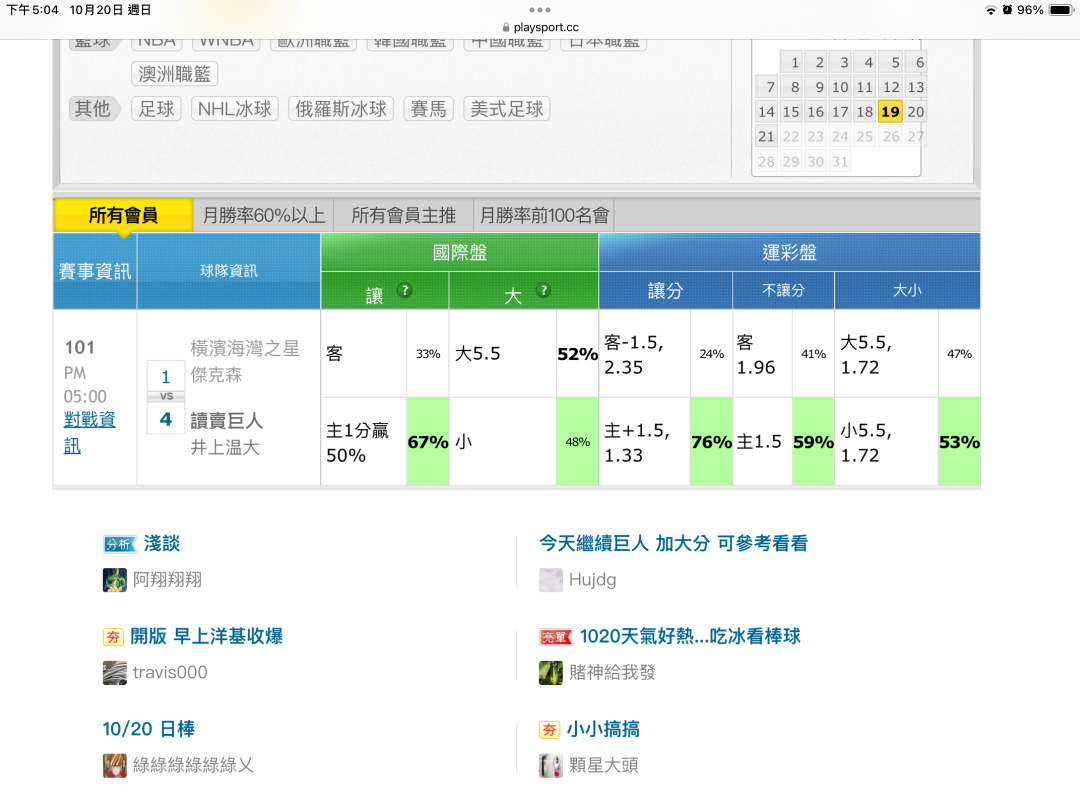Click the help icon beside 大
This screenshot has height=810, width=1080.
543,291
